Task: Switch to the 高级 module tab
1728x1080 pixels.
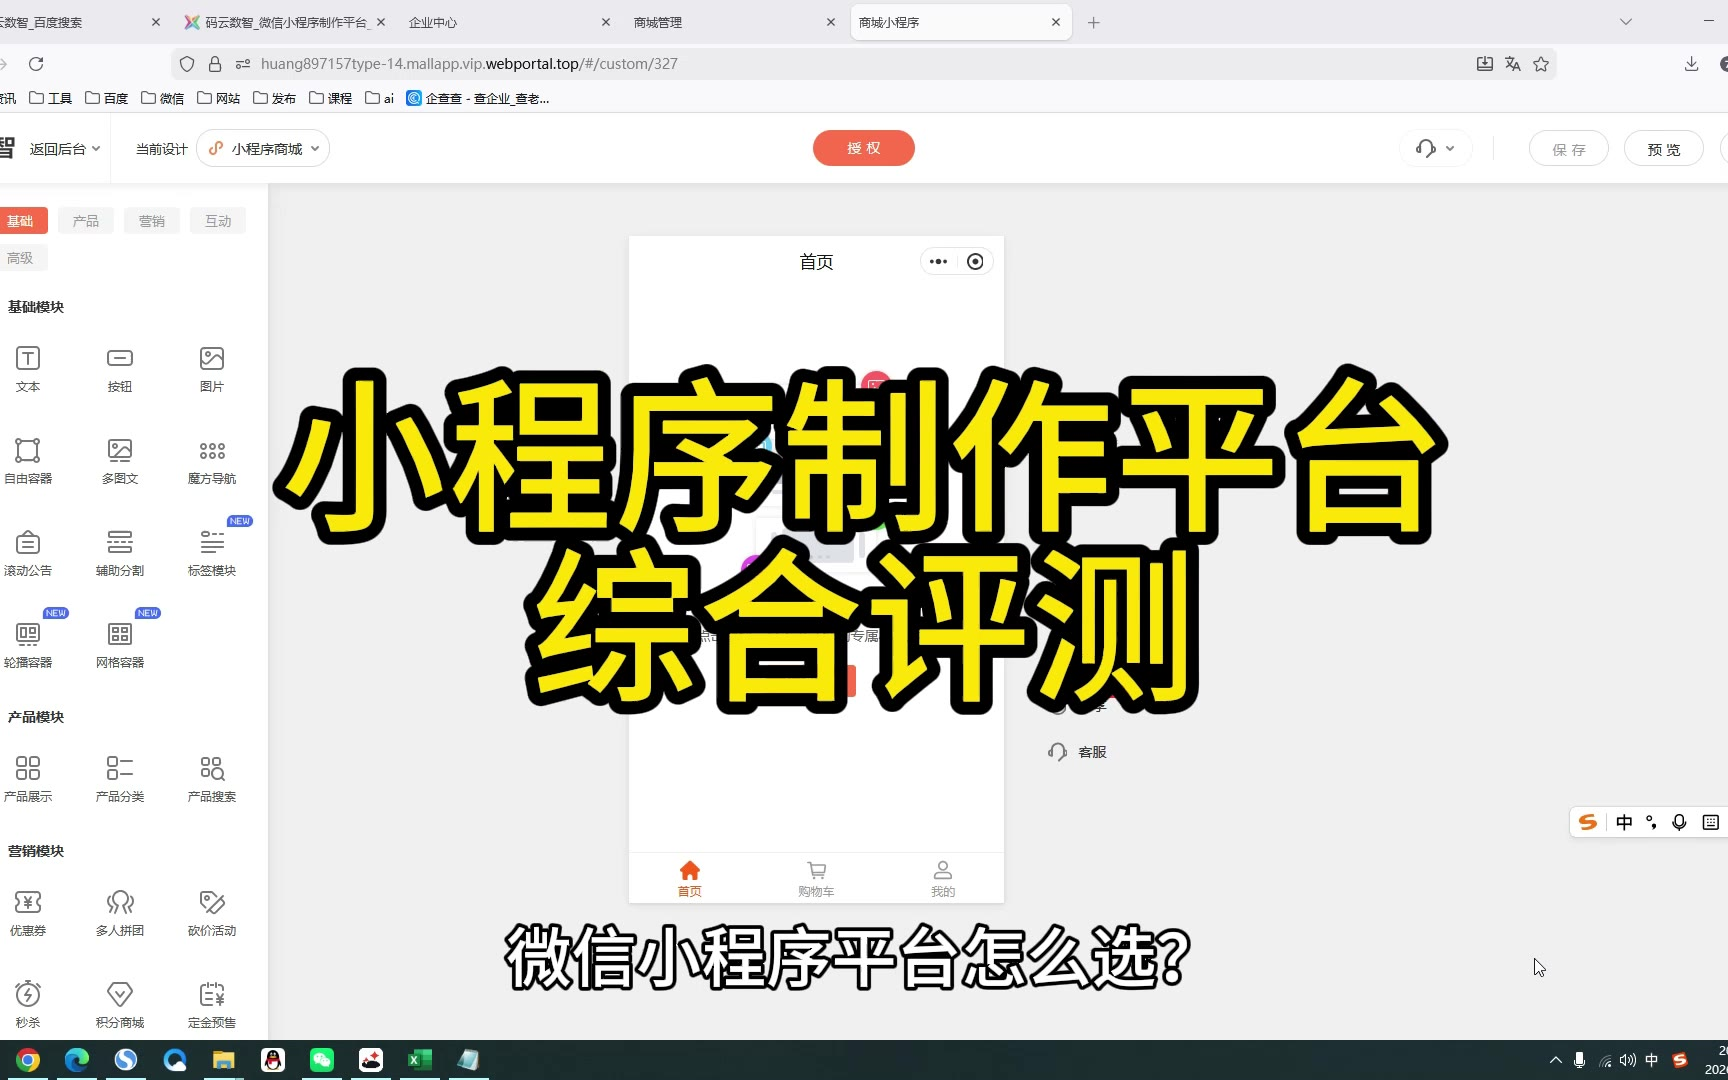Action: click(x=22, y=258)
